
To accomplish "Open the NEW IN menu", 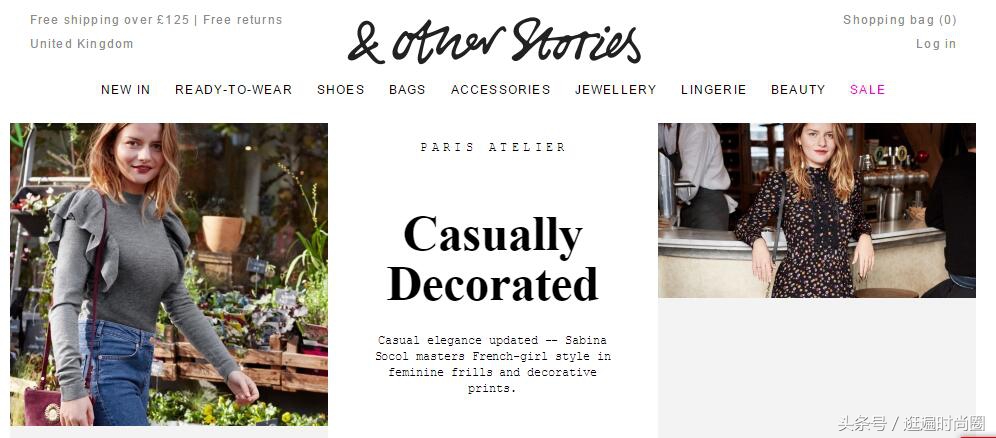I will click(x=126, y=90).
